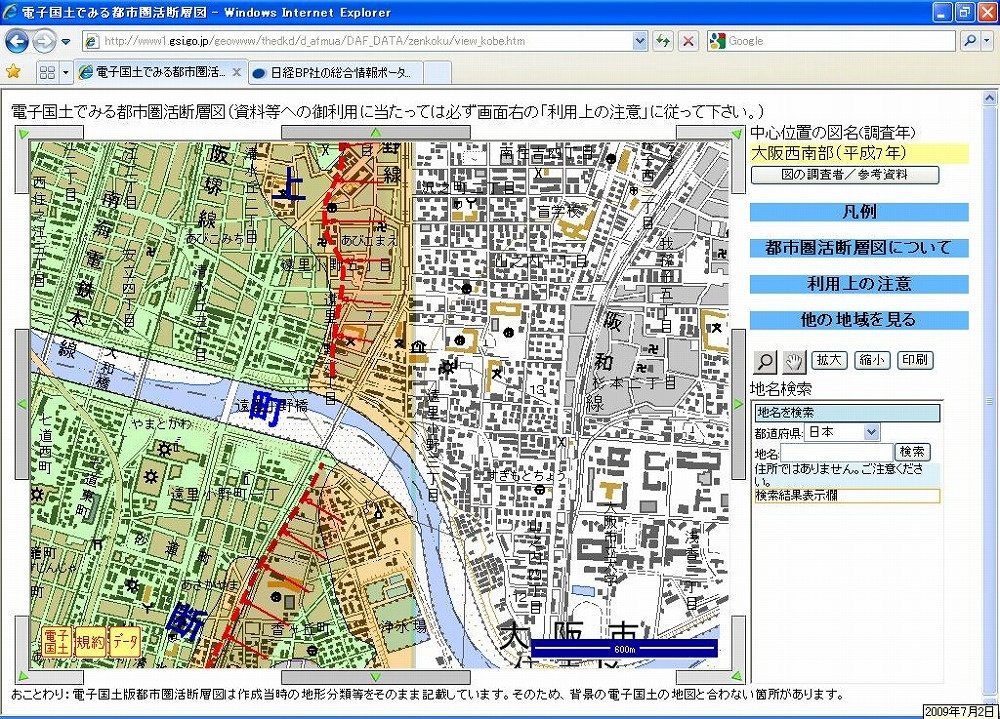
Task: Click the 図の調査者／参考資料 button
Action: coord(845,175)
